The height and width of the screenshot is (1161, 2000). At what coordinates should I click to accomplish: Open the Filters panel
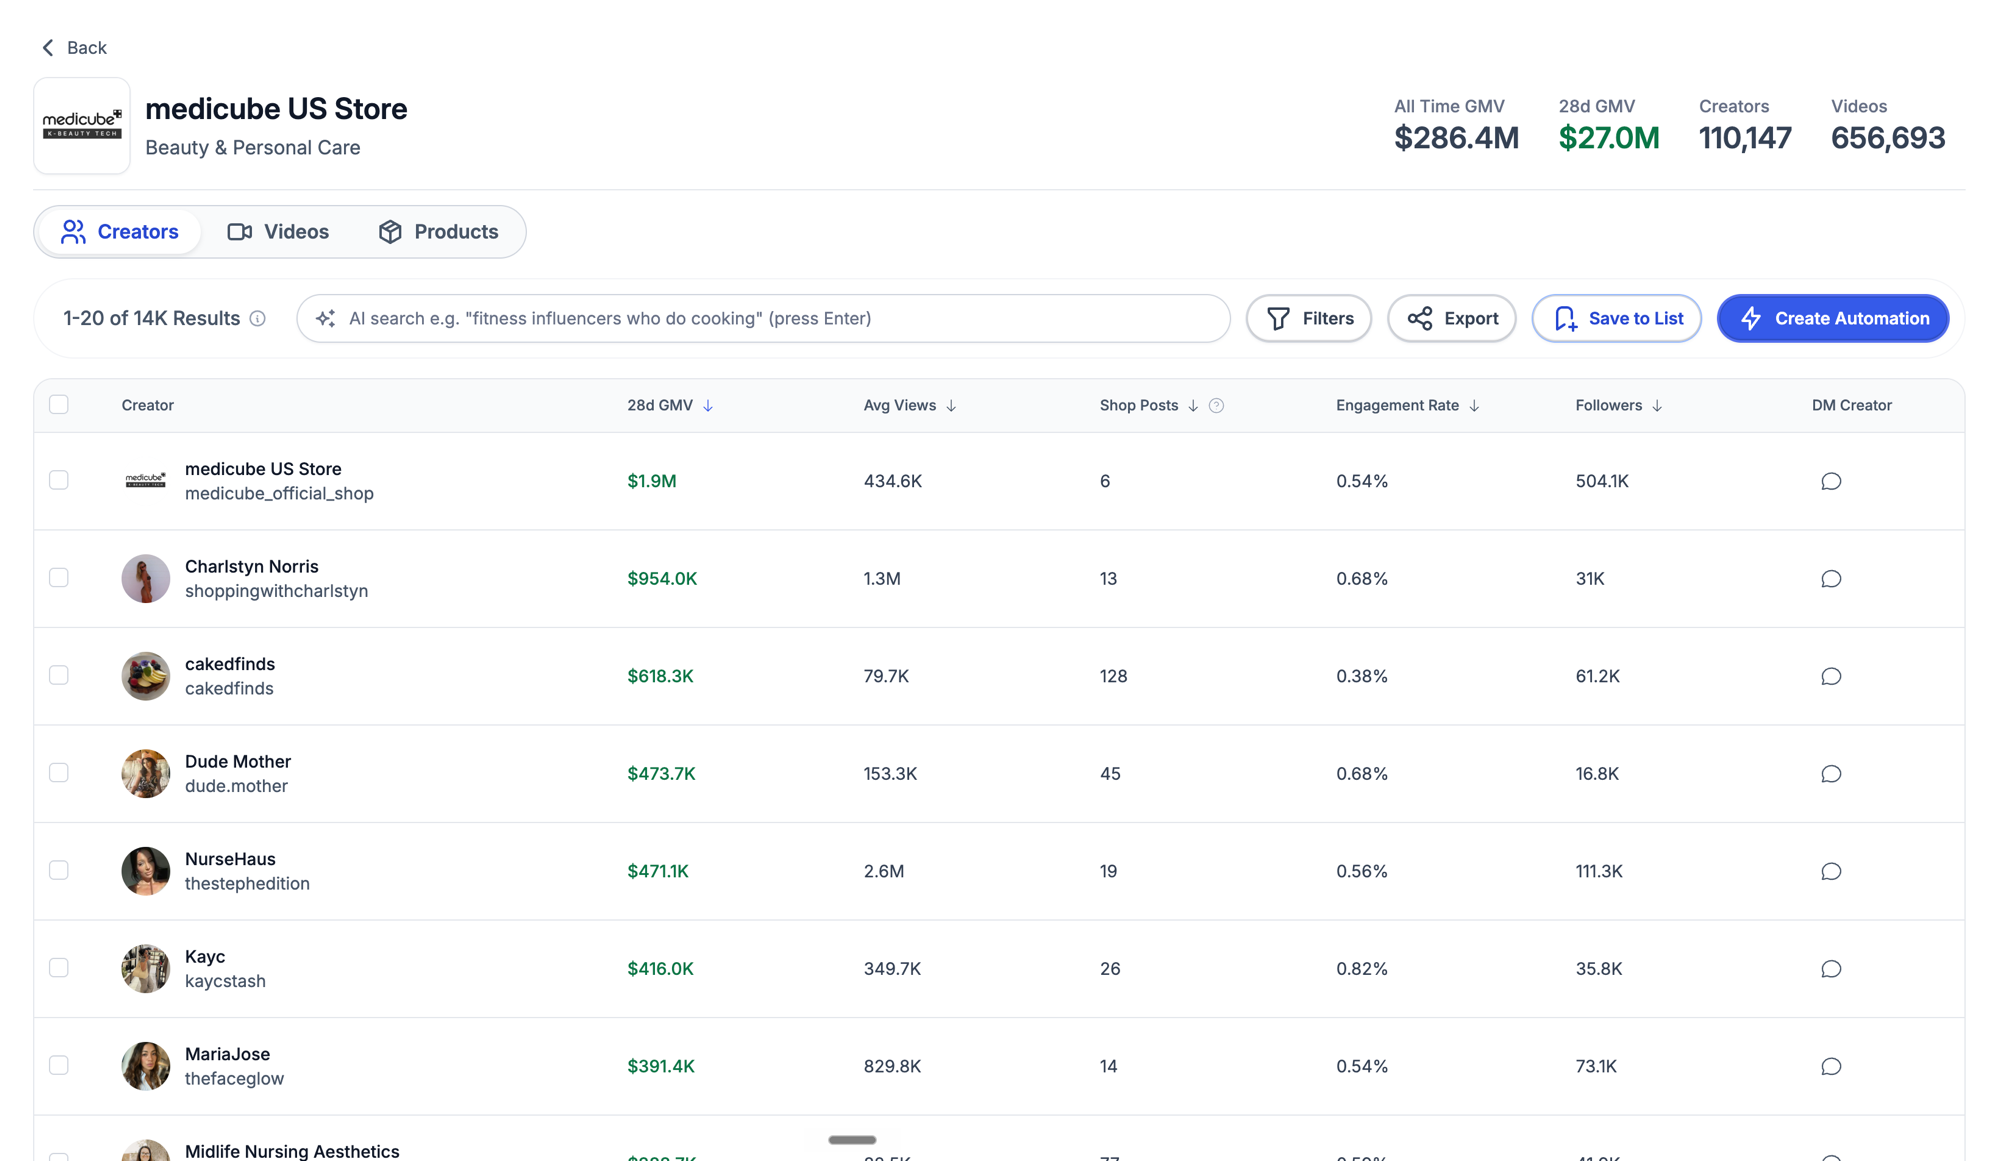1309,318
